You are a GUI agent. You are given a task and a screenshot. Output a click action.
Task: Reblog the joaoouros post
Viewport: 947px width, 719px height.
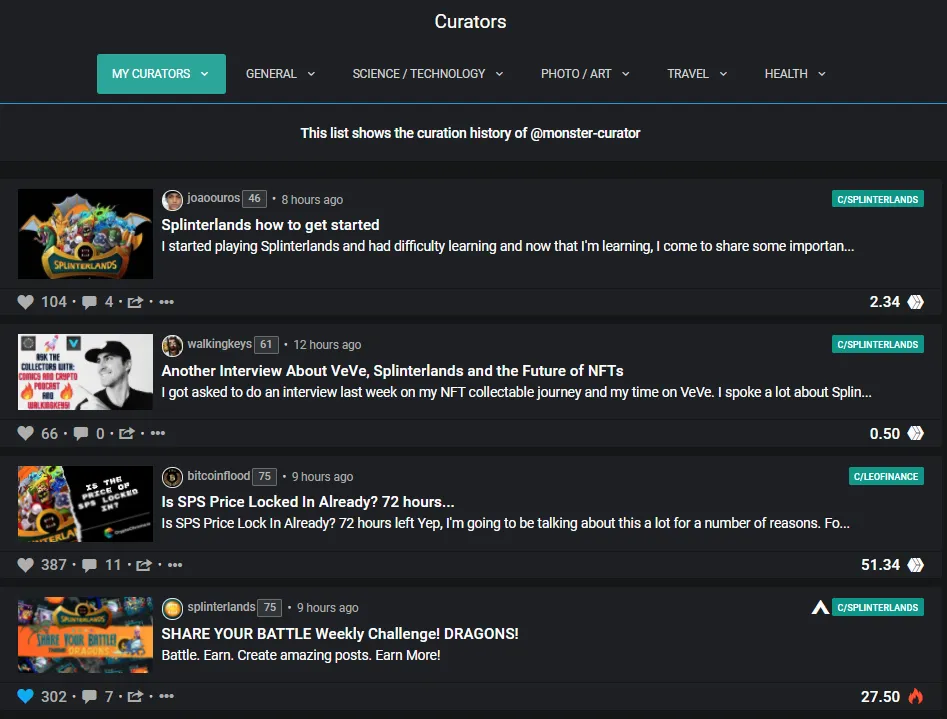(135, 302)
